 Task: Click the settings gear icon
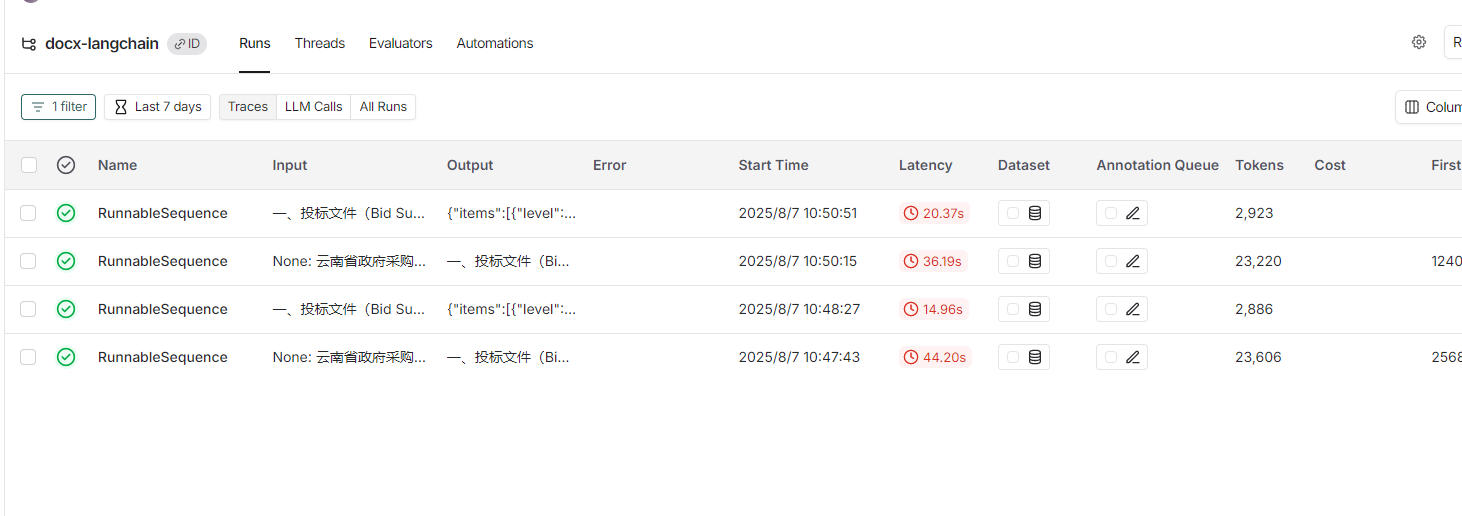click(x=1418, y=42)
